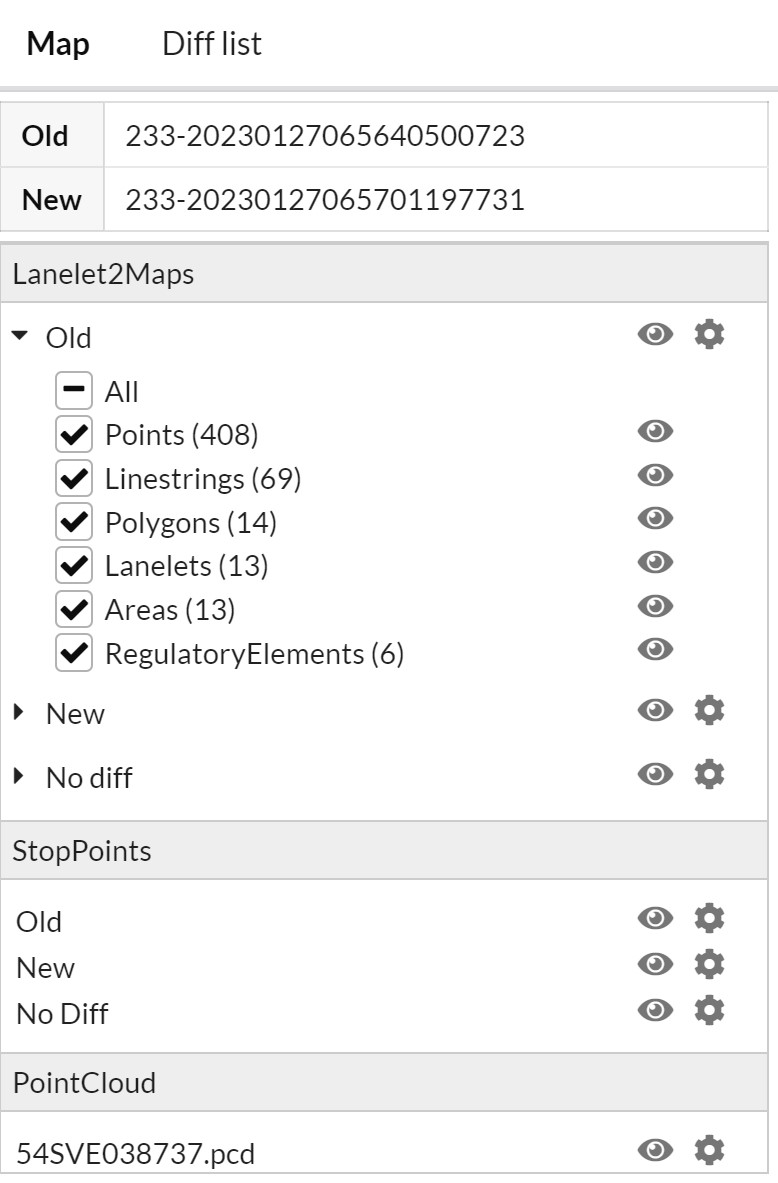Collapse the Old Lanelet2Maps tree
Viewport: 778px width, 1183px height.
20,337
